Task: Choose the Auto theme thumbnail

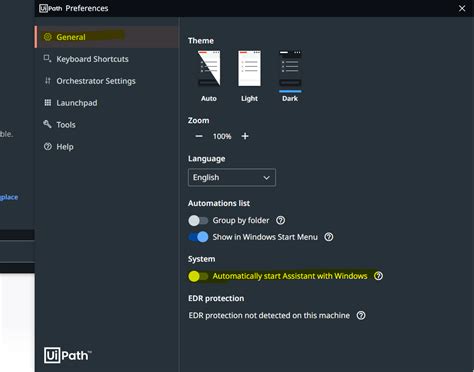Action: [209, 68]
